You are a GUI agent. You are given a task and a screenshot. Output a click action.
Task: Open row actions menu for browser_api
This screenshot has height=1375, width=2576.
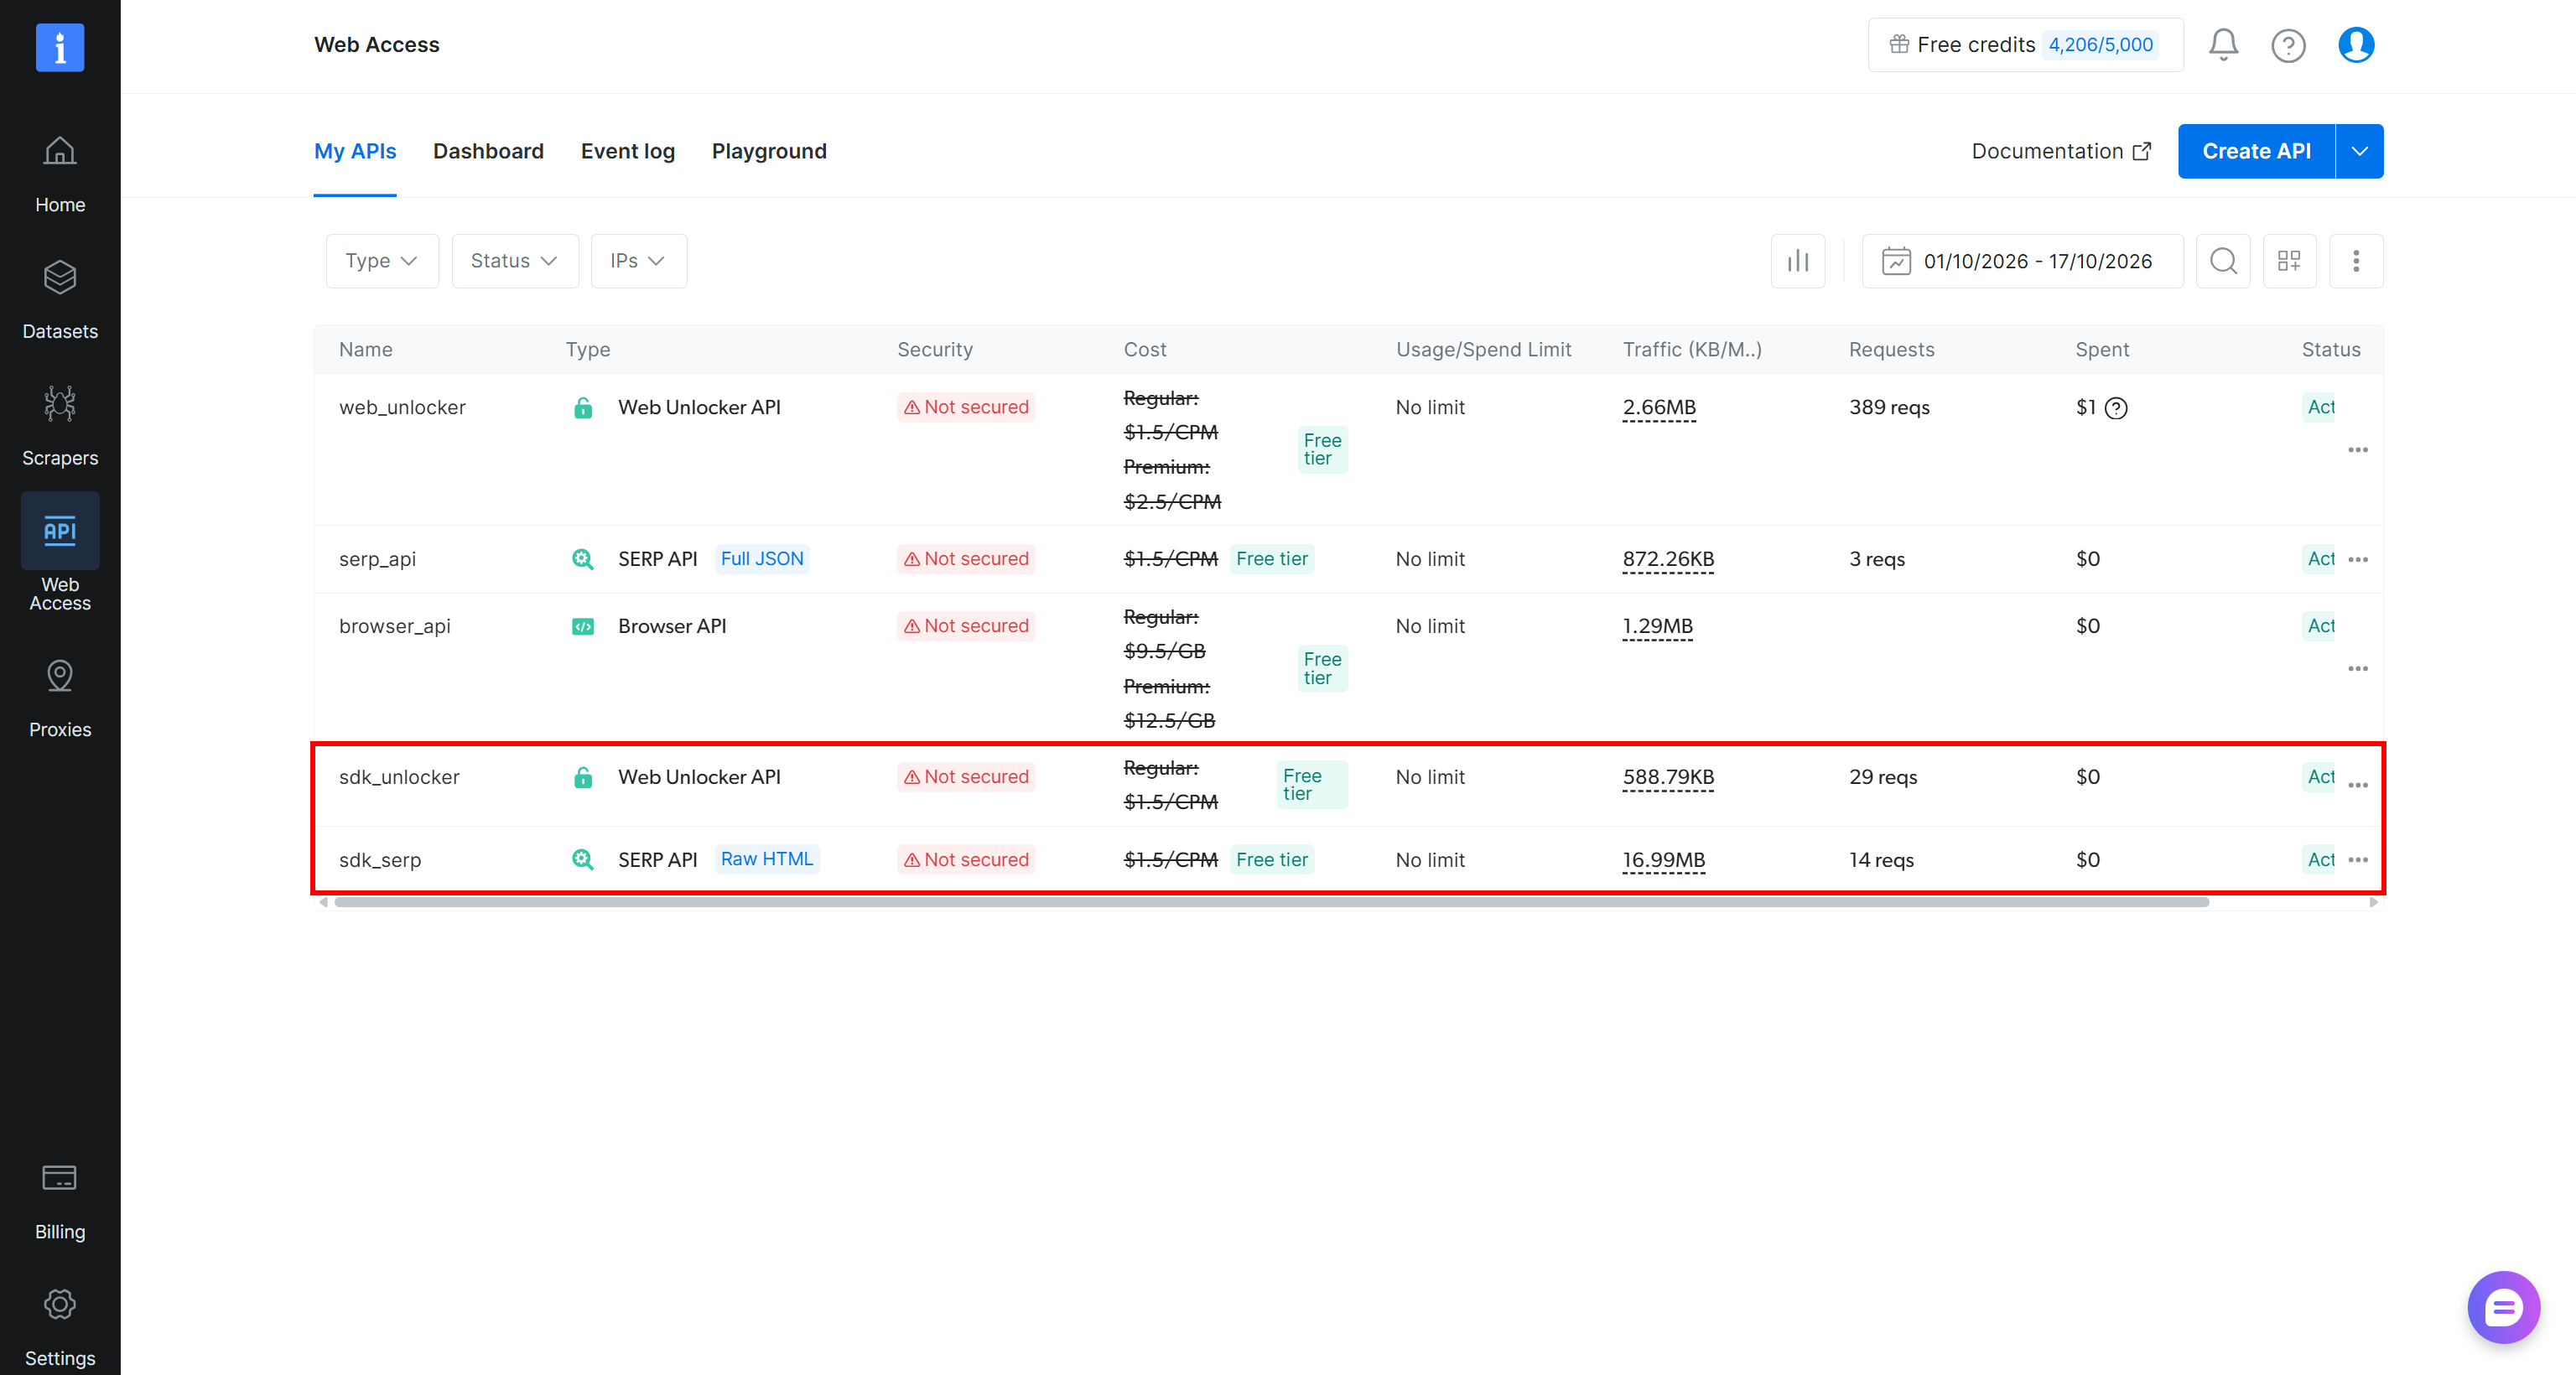click(2358, 668)
